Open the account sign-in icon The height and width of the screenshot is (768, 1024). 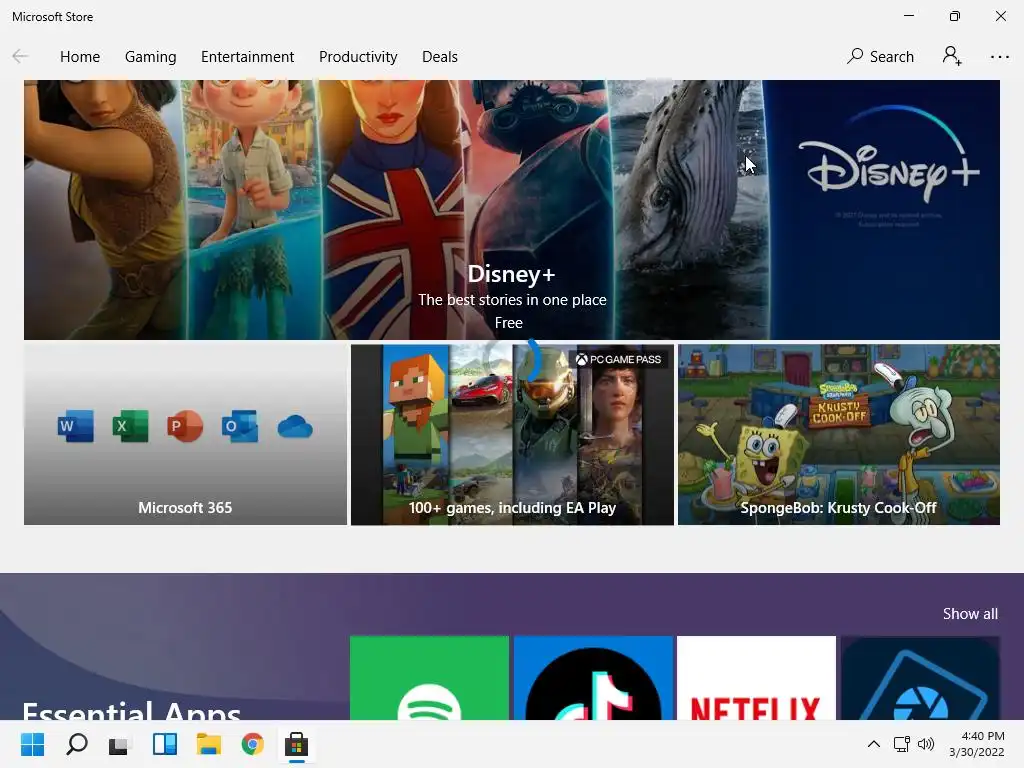[x=952, y=56]
